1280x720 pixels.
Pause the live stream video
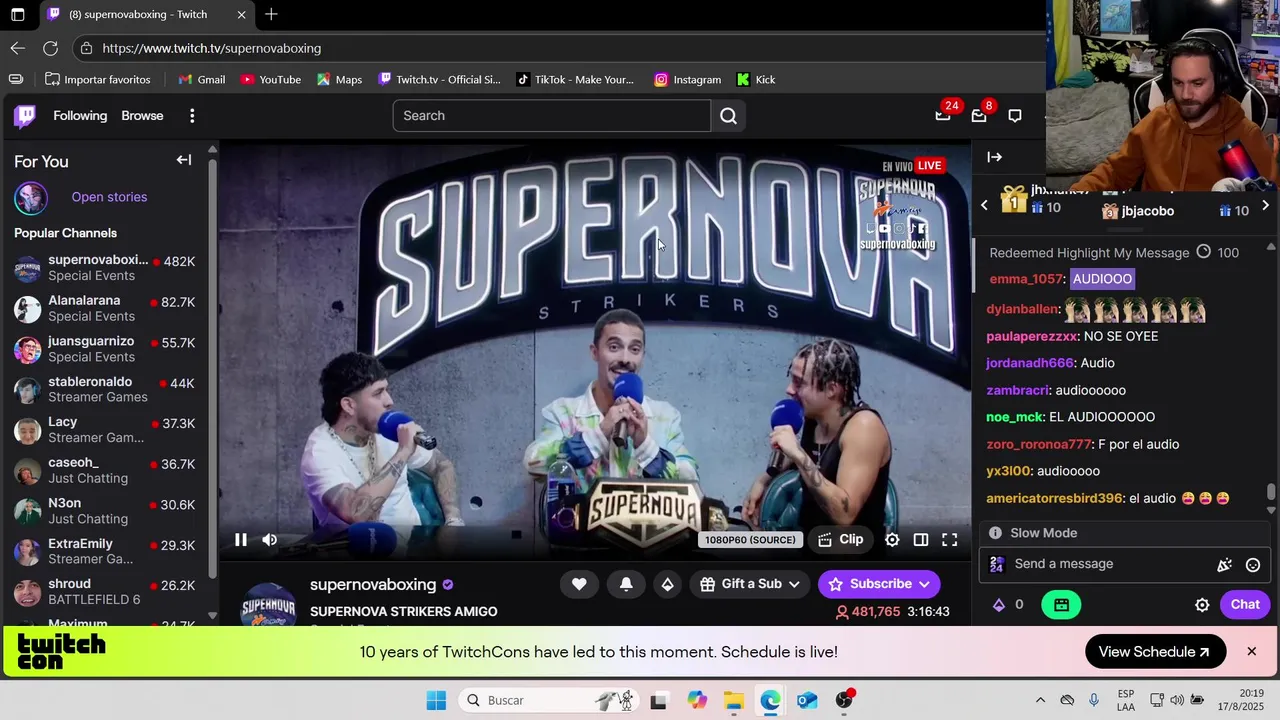click(x=241, y=540)
